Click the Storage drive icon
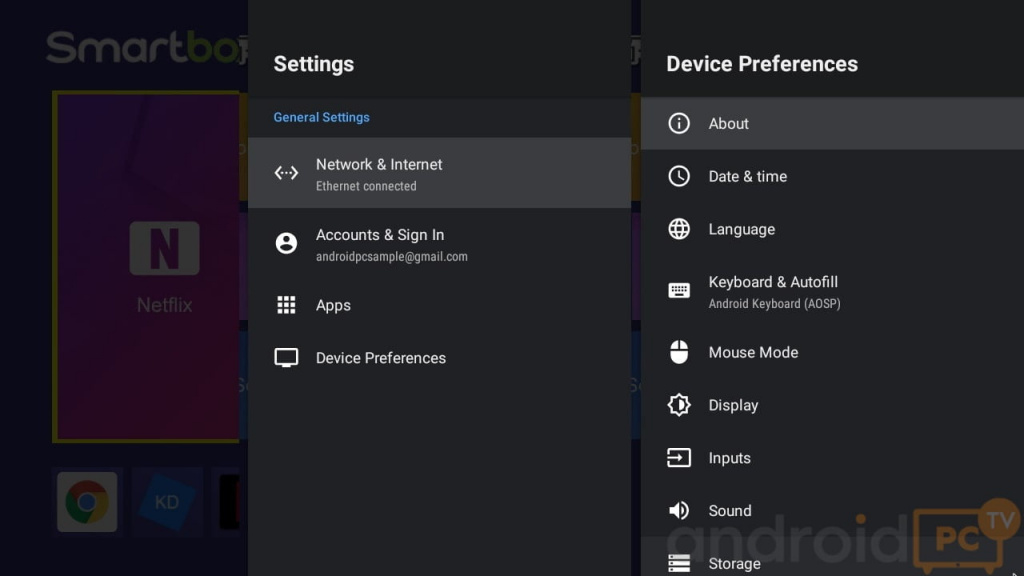Viewport: 1024px width, 576px height. [679, 563]
